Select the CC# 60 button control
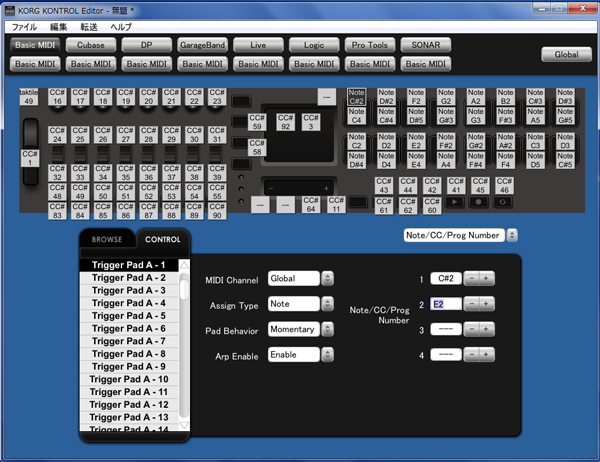 coord(432,206)
